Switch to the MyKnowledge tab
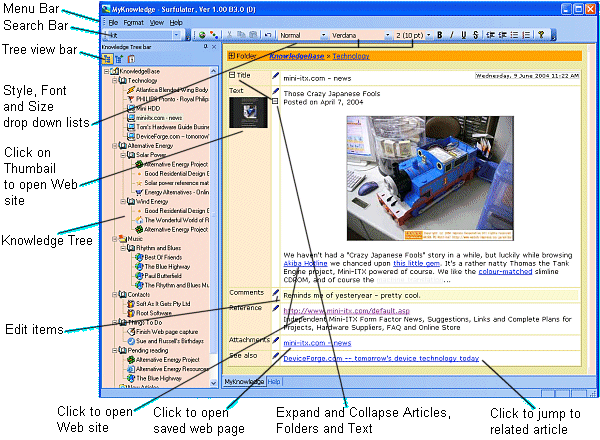 coord(244,382)
